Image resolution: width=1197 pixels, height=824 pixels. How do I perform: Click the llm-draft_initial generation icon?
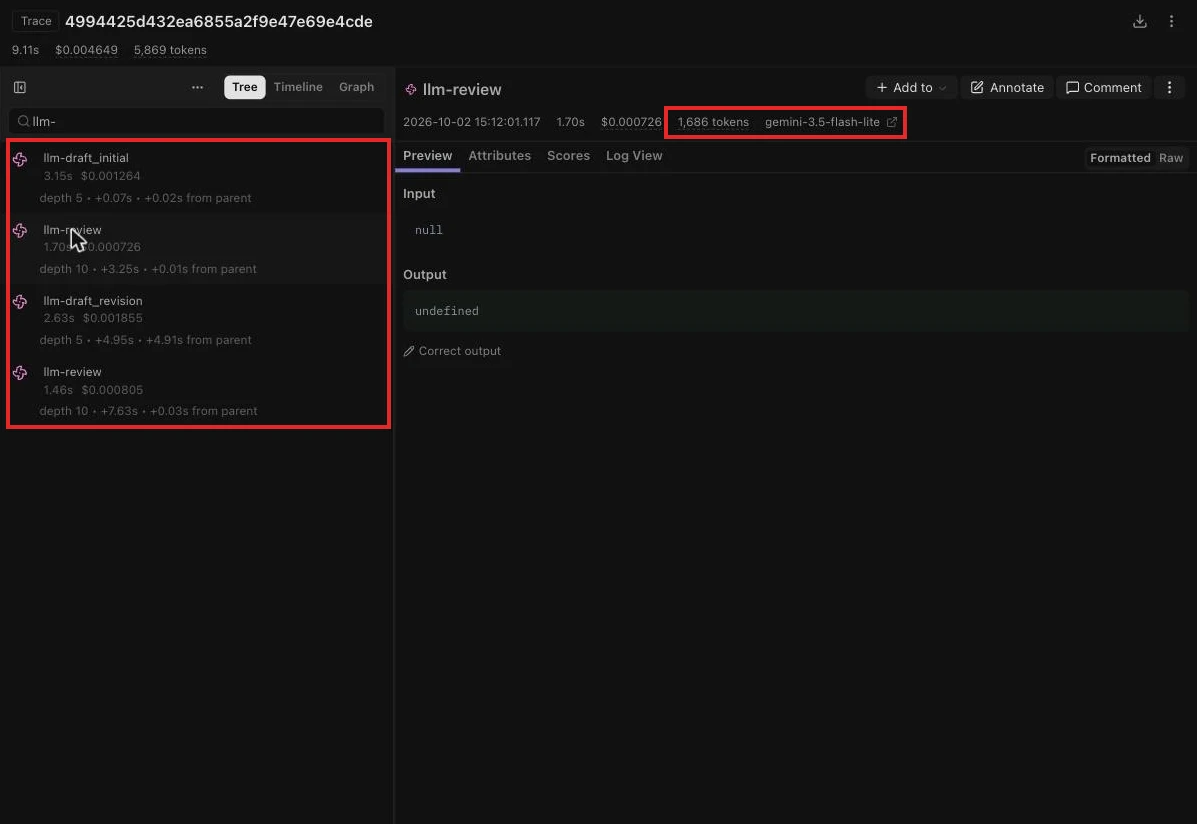[x=20, y=159]
